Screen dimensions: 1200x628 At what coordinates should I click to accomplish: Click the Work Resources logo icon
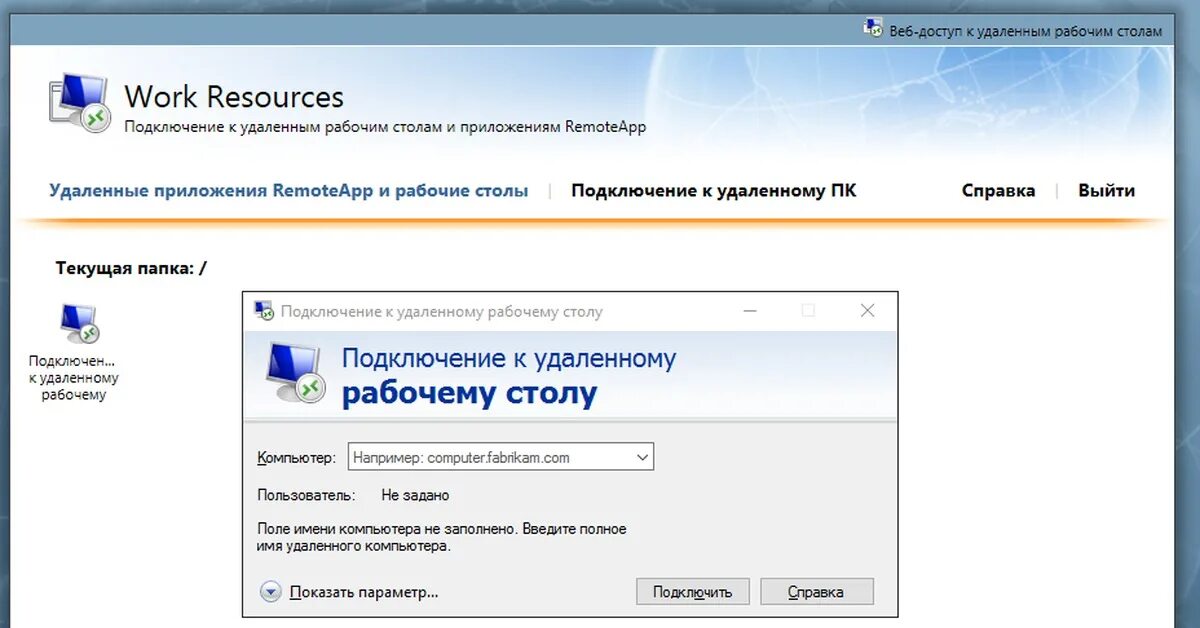click(x=79, y=102)
